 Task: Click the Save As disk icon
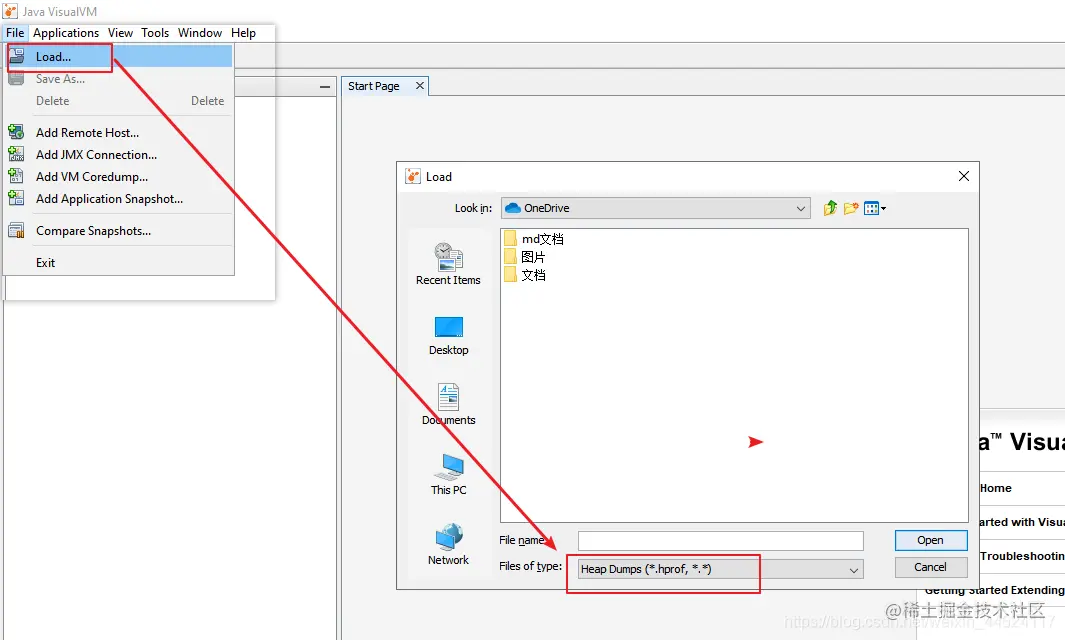(x=16, y=78)
